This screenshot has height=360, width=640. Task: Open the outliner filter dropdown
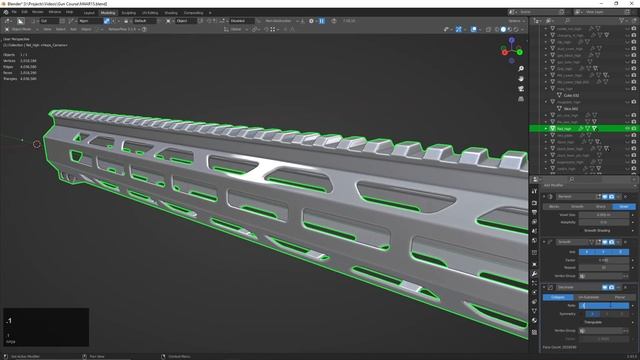(624, 20)
